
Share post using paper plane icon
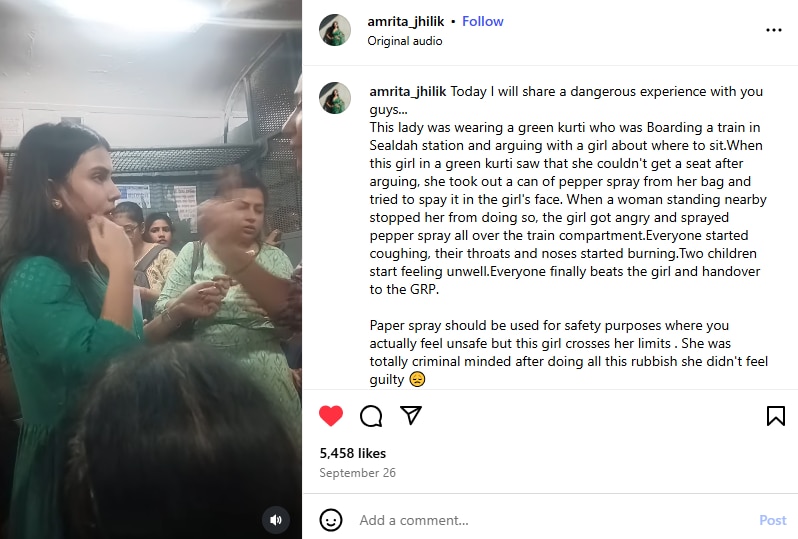tap(411, 415)
